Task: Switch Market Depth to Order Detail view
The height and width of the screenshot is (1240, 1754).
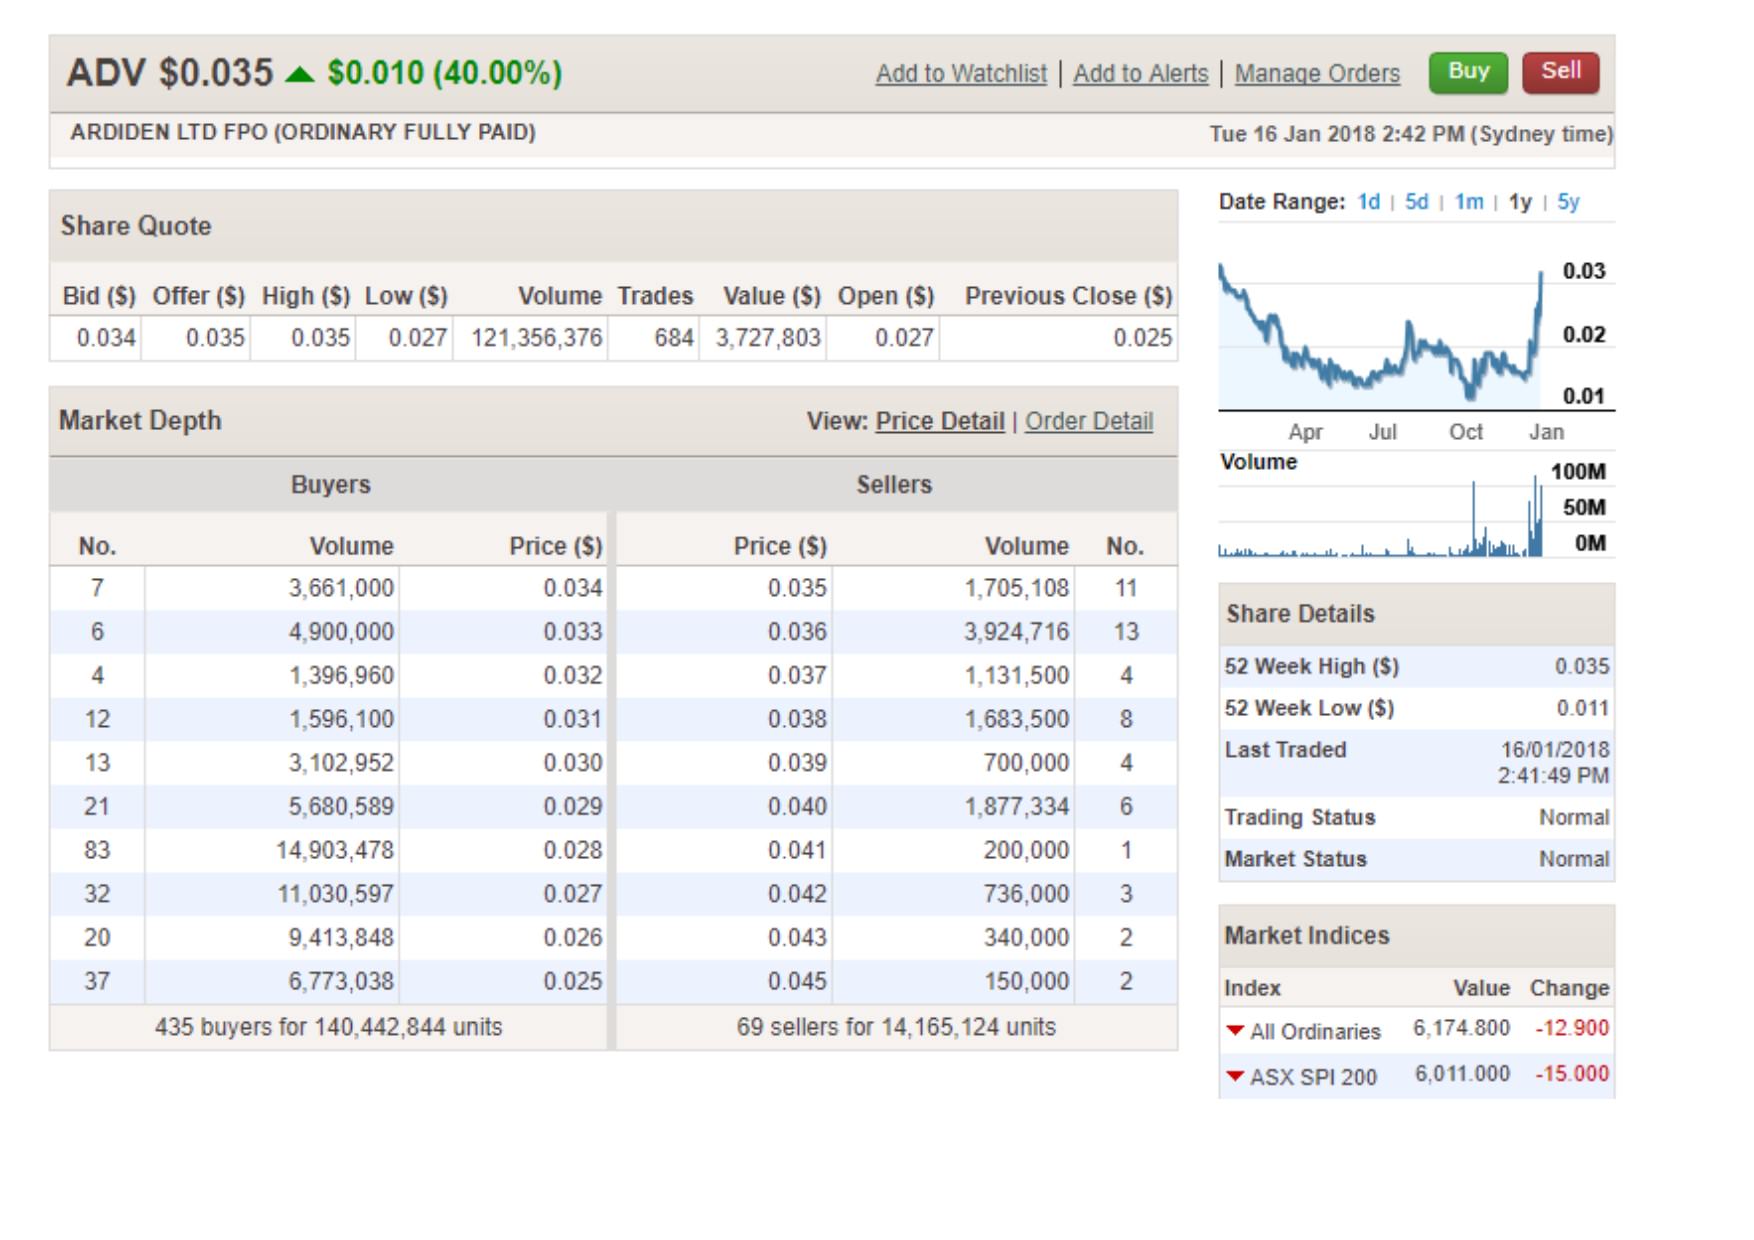Action: 1089,422
